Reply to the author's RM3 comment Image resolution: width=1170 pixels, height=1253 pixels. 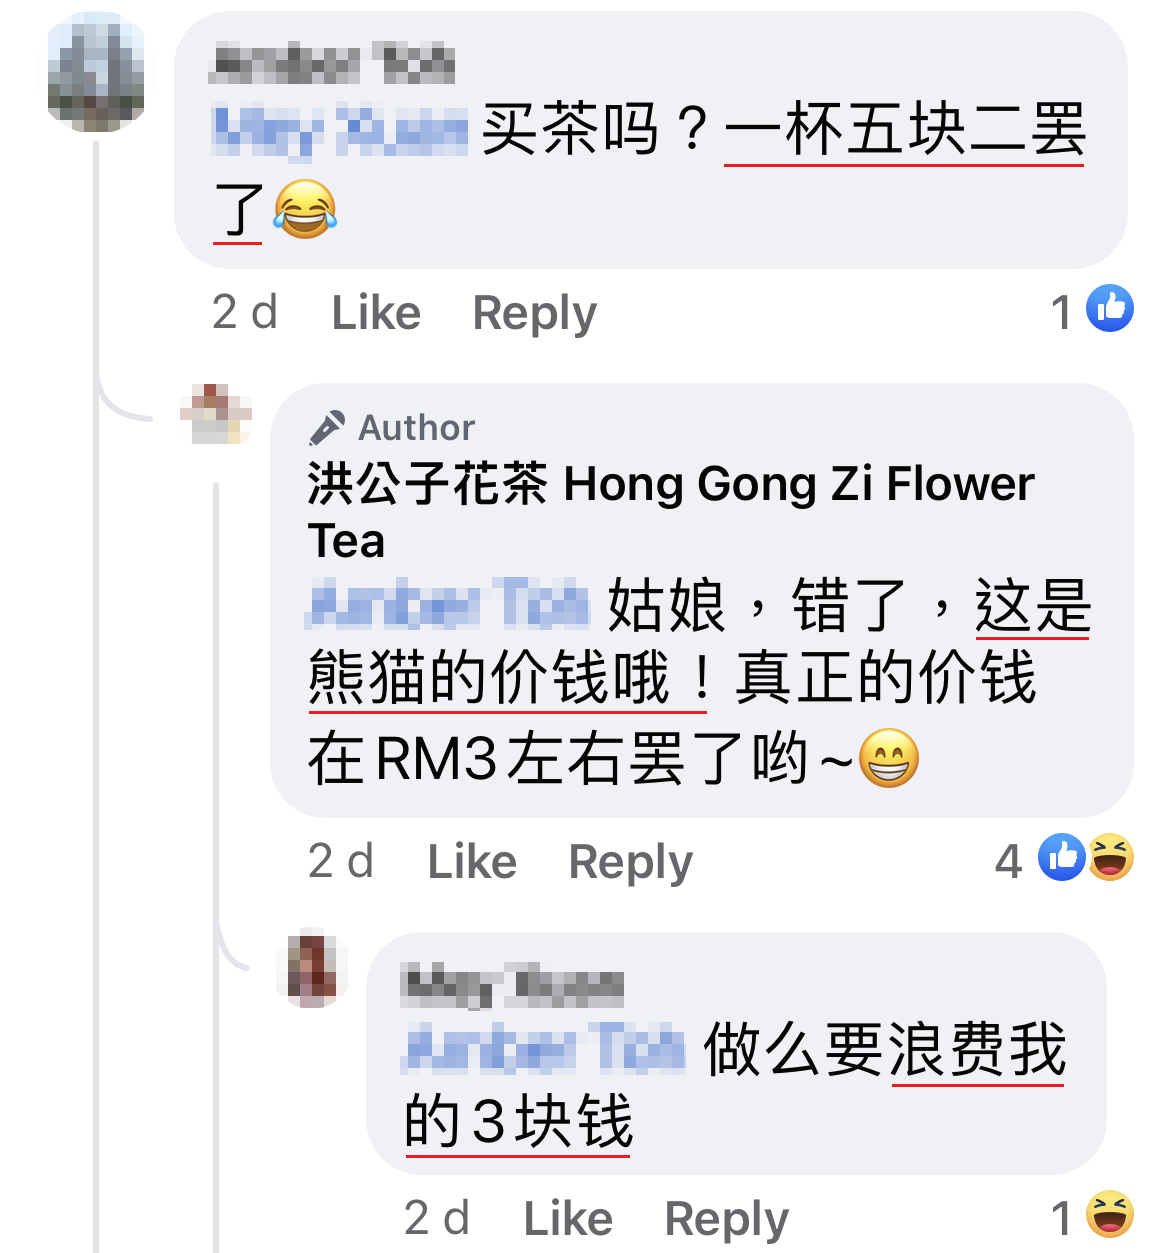point(630,863)
